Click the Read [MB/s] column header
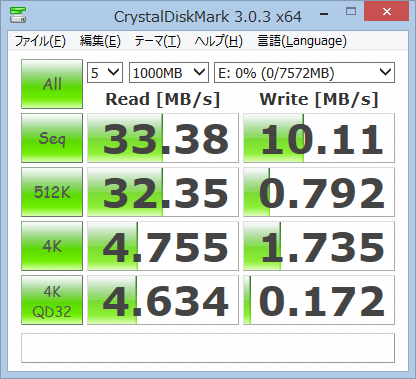The width and height of the screenshot is (416, 379). click(x=163, y=99)
